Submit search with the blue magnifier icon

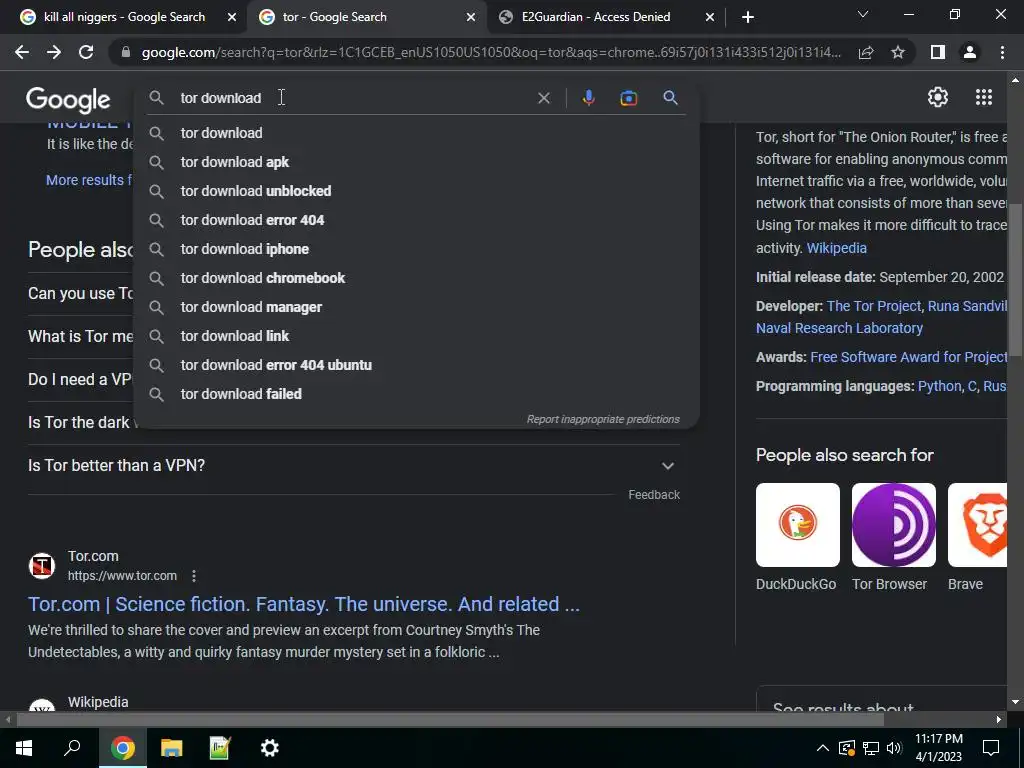(670, 98)
